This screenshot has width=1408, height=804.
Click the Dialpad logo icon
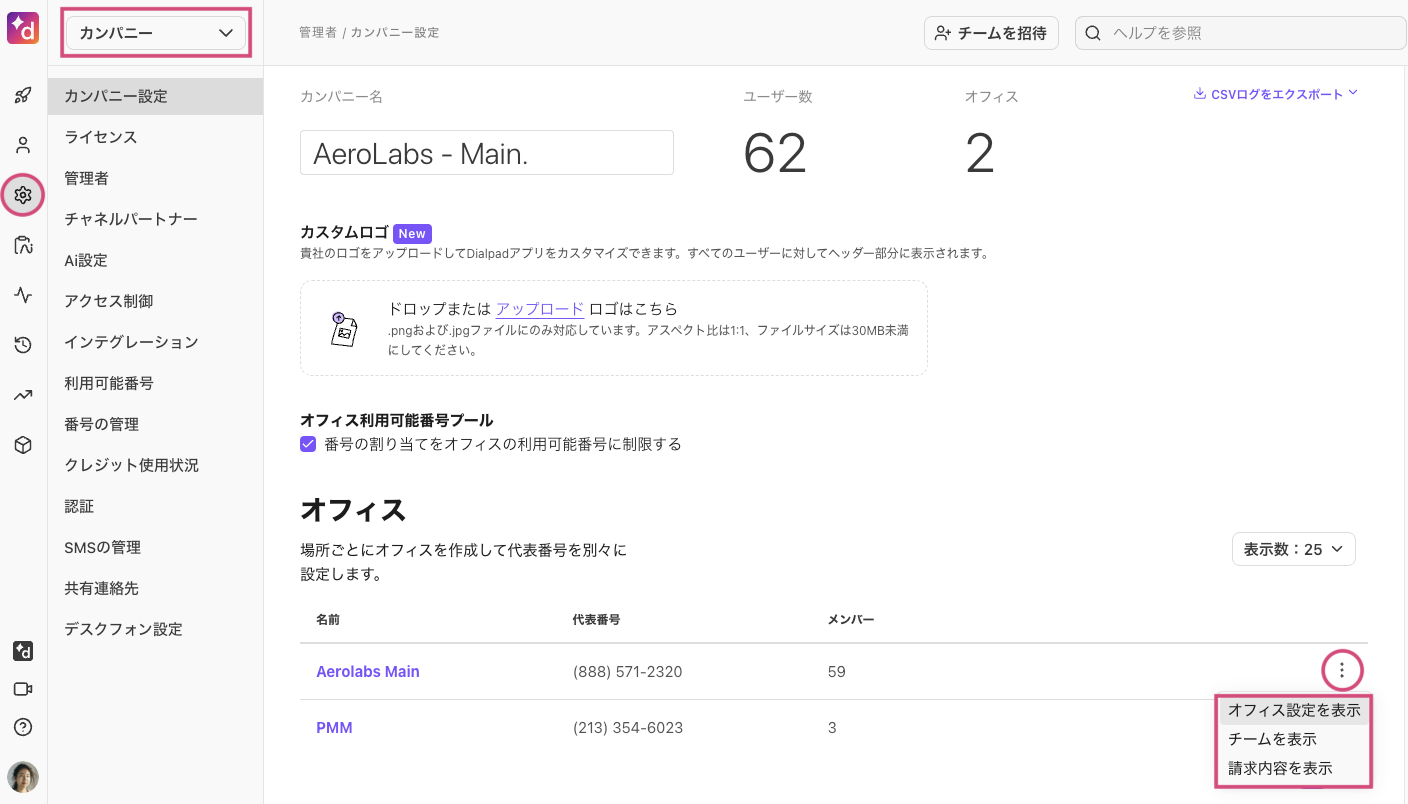click(23, 29)
